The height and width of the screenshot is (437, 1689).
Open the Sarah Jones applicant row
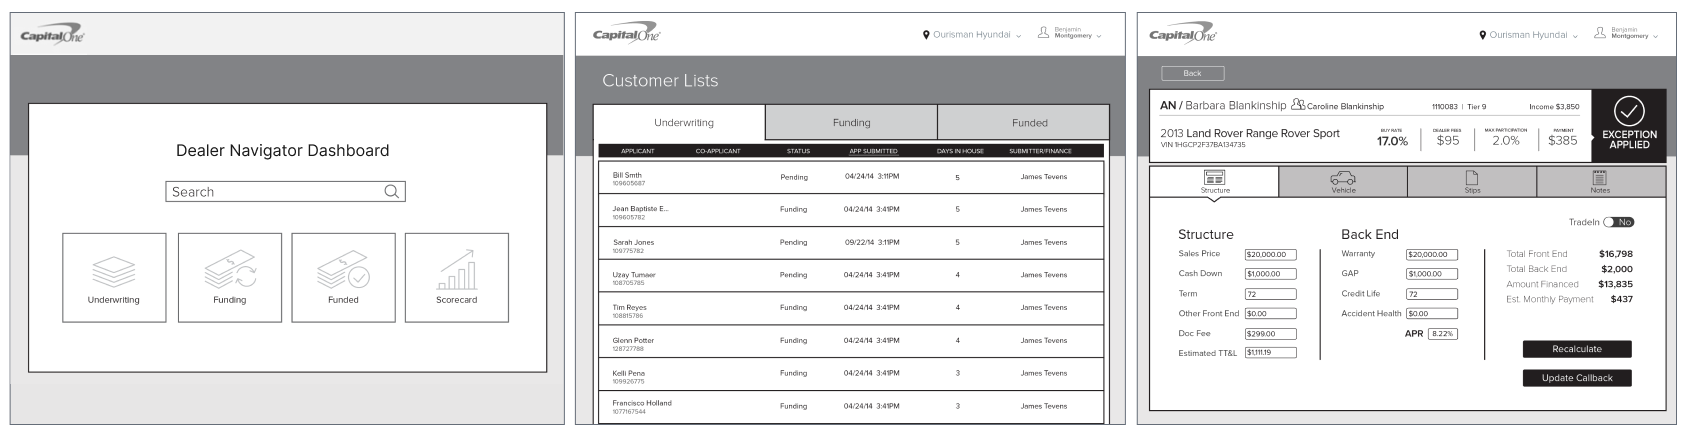click(x=851, y=243)
